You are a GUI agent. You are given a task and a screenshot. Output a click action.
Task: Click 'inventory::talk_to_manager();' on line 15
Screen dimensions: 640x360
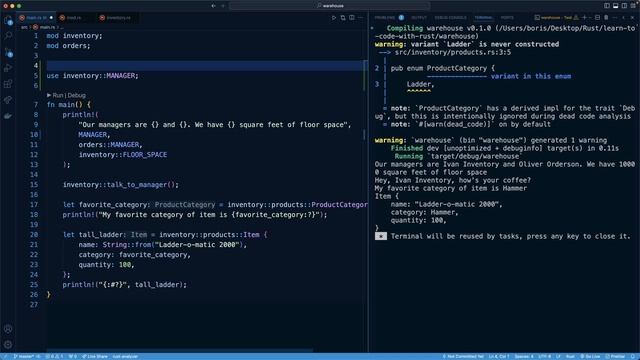pos(121,185)
